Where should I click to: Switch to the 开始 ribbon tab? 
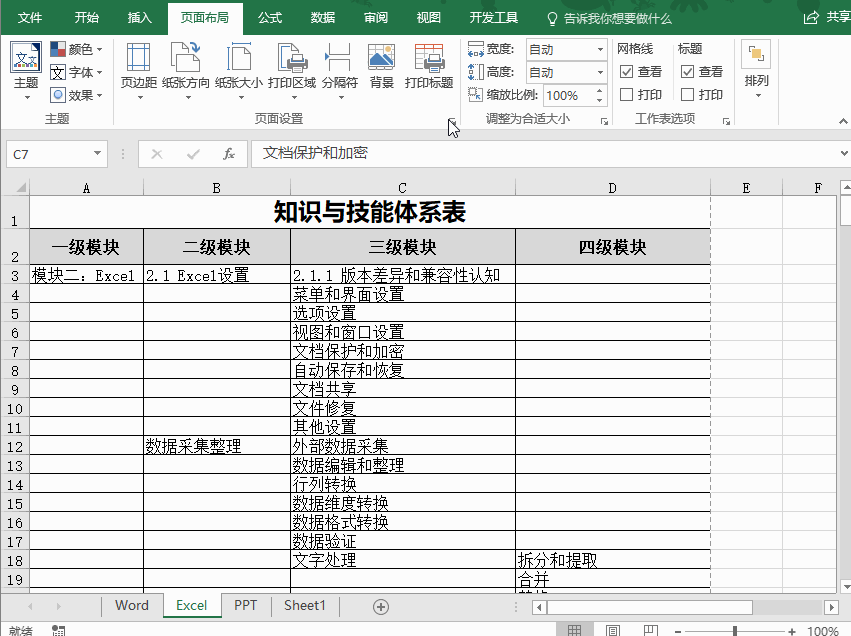tap(87, 18)
